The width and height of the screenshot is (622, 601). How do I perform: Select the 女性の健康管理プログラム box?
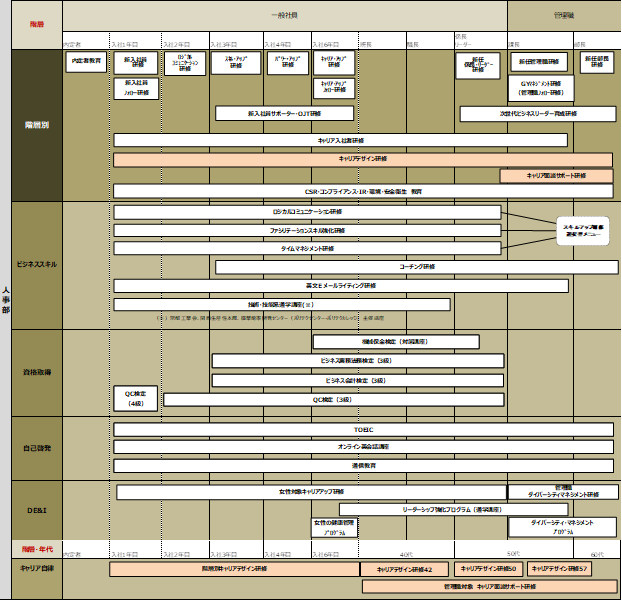(334, 528)
